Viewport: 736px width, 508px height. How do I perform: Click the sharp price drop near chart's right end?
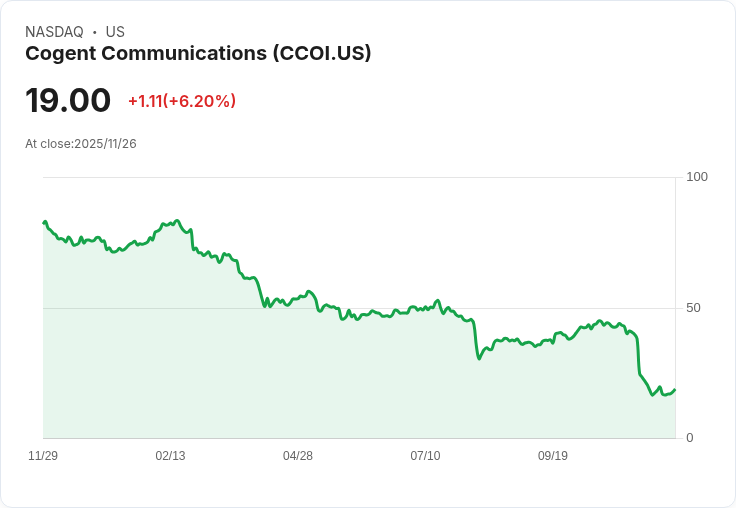[638, 355]
